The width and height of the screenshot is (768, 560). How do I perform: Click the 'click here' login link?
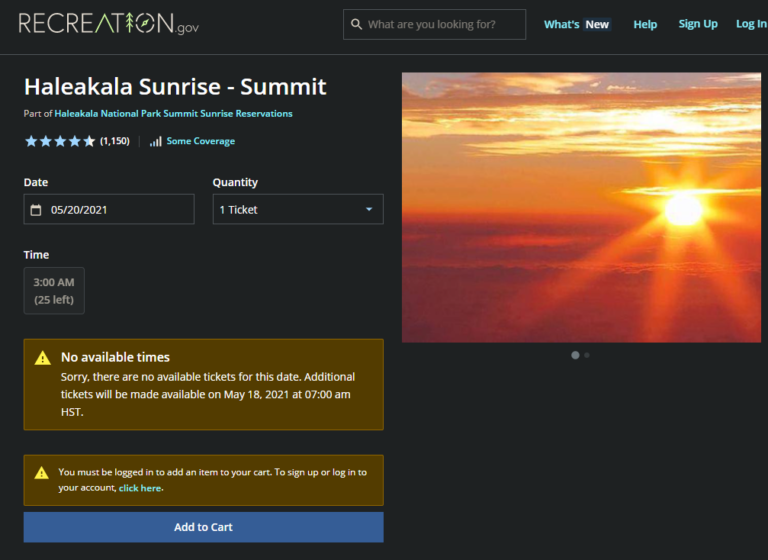140,488
